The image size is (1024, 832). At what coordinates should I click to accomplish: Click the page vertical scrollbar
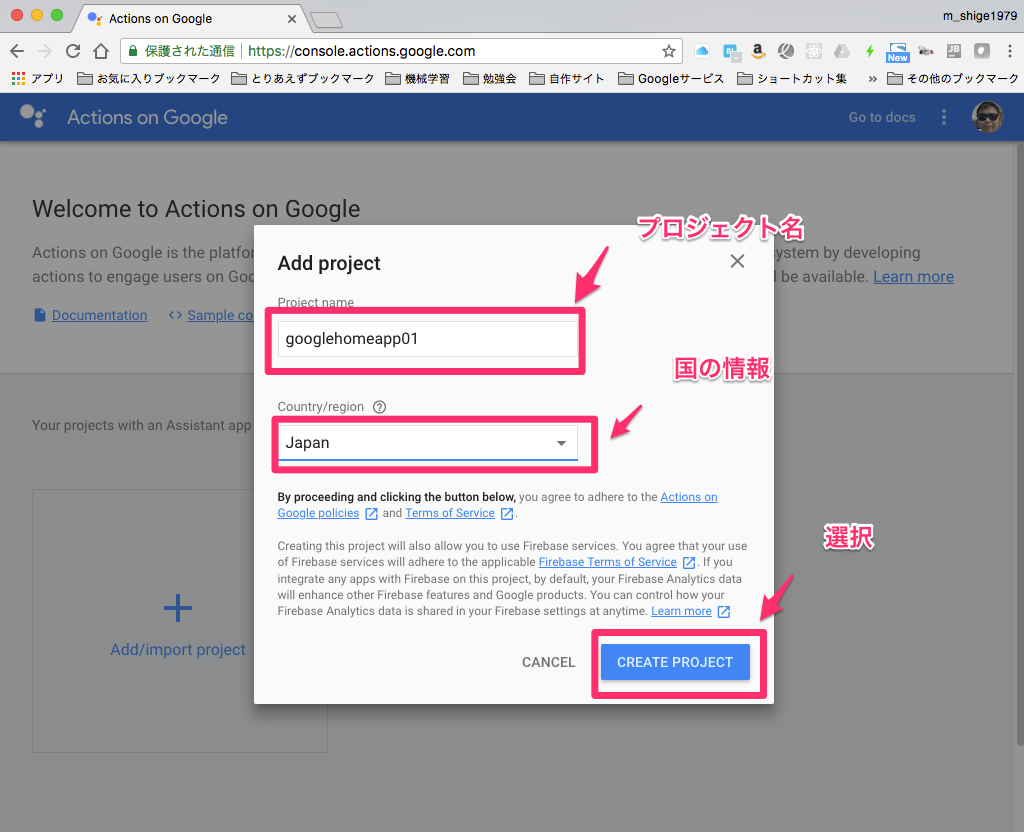tap(1020, 444)
